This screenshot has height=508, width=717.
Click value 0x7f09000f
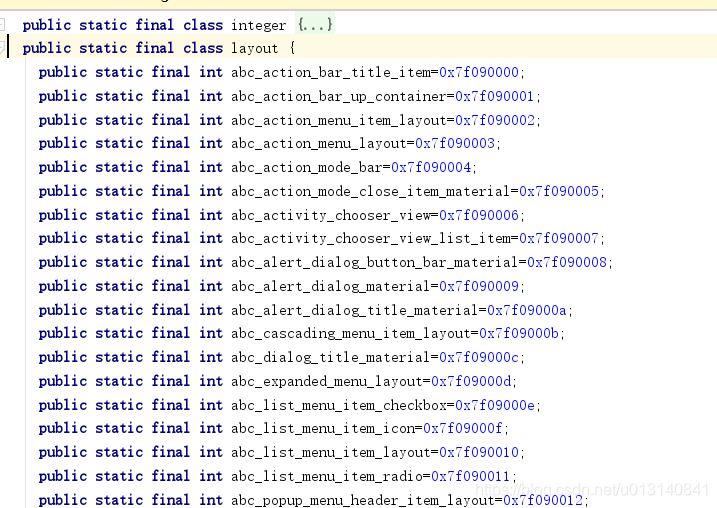coord(463,428)
